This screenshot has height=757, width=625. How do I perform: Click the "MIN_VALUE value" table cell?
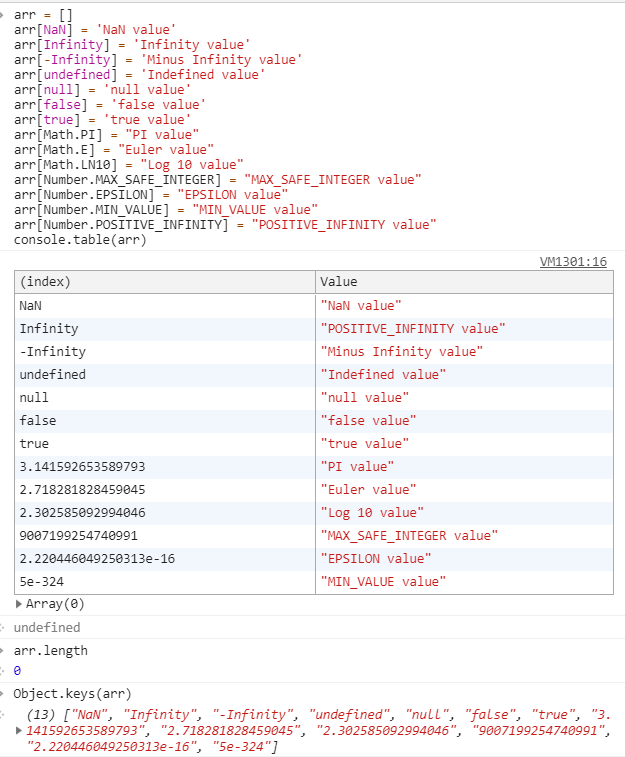(x=464, y=582)
